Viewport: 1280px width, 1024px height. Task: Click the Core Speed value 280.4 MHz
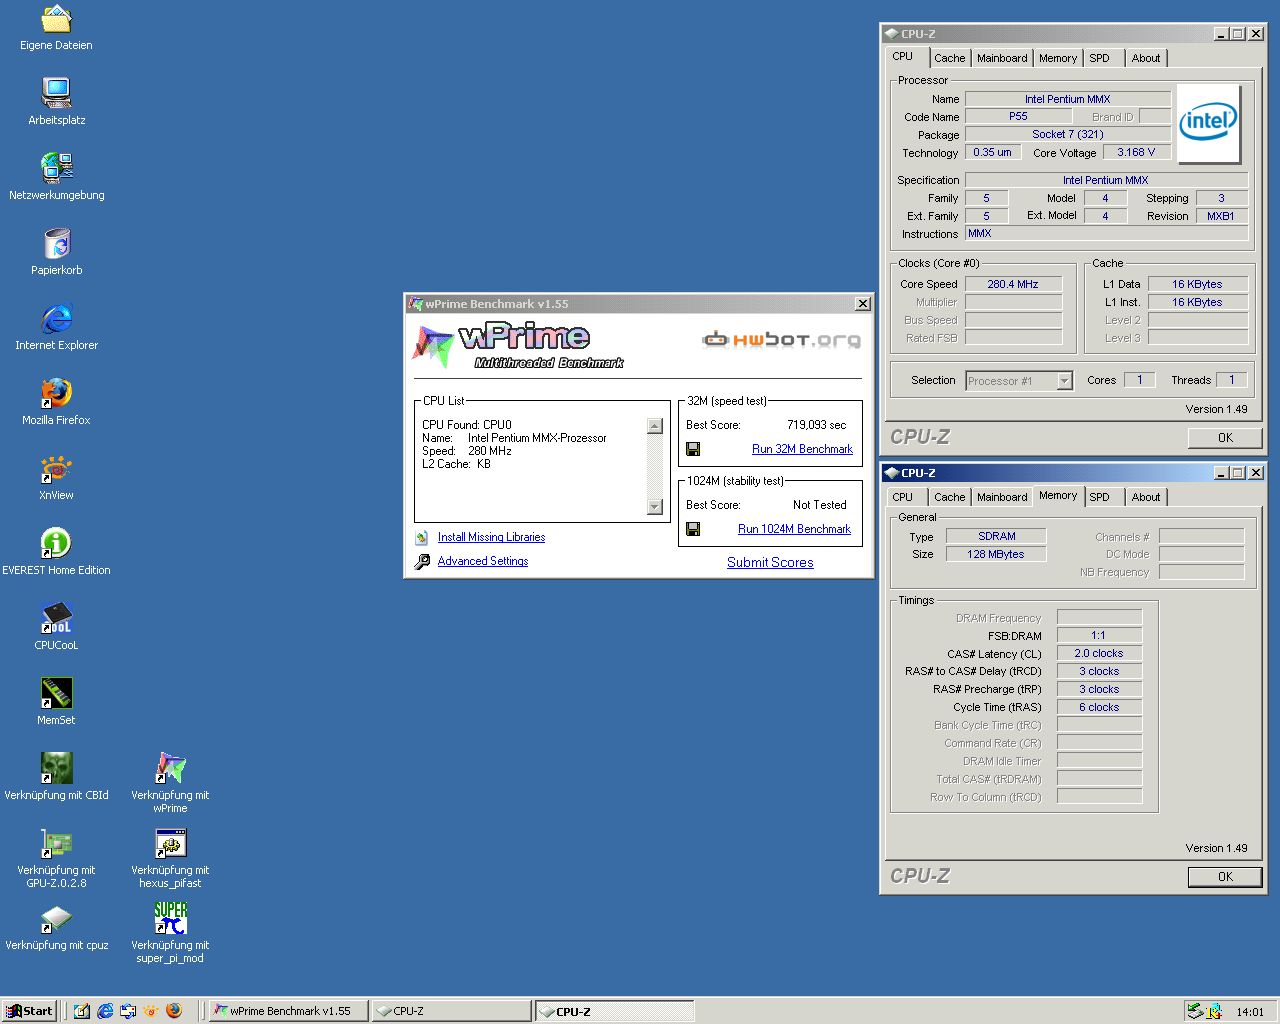[1013, 284]
